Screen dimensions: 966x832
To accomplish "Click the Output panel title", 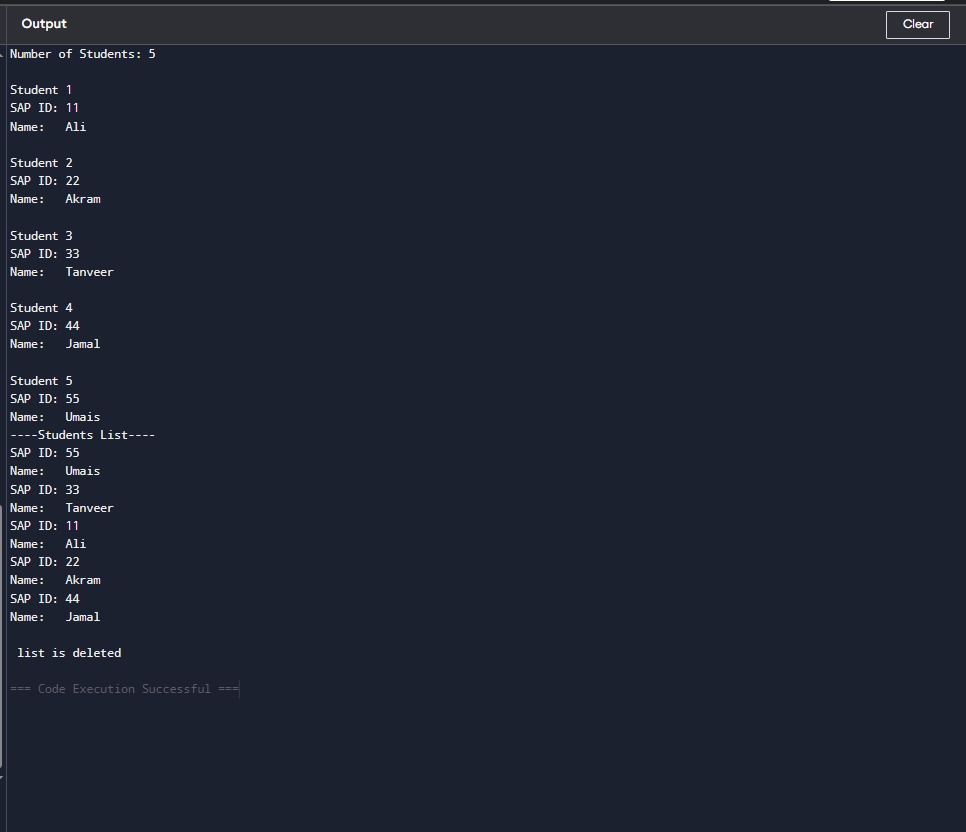I will pos(44,24).
